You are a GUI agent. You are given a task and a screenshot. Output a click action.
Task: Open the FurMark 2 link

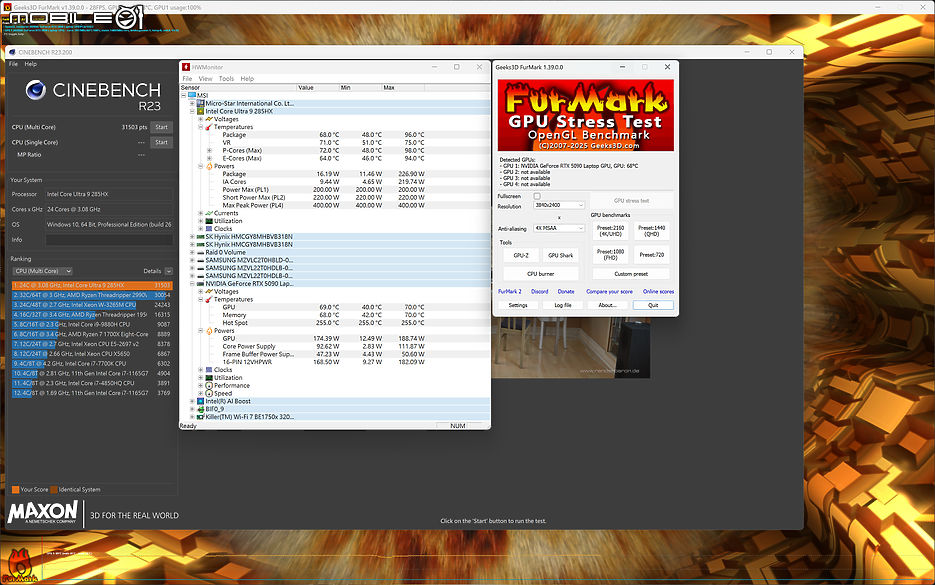tap(510, 292)
